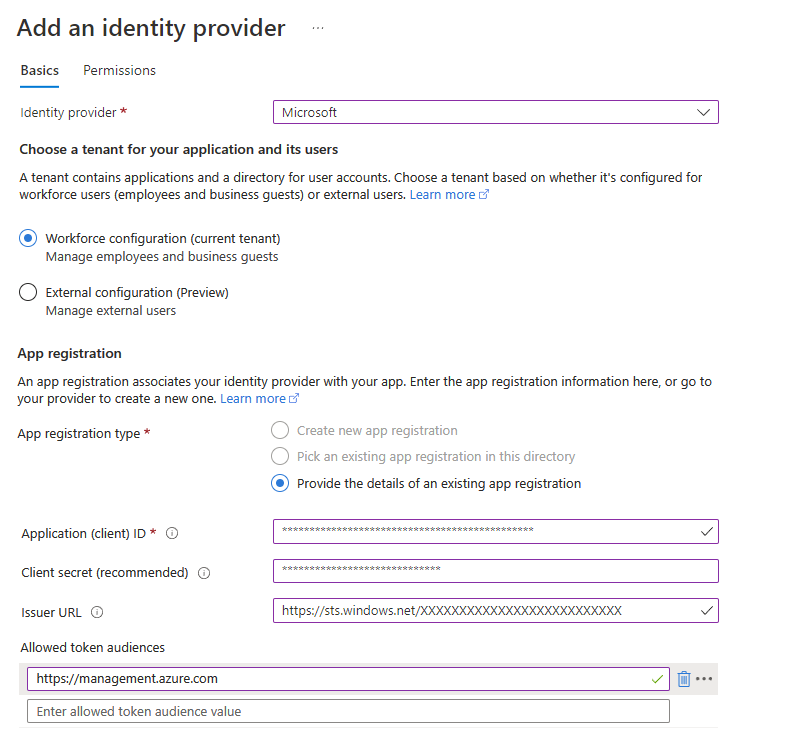This screenshot has height=750, width=800.
Task: Click the Enter allowed token audience value field
Action: pyautogui.click(x=348, y=710)
